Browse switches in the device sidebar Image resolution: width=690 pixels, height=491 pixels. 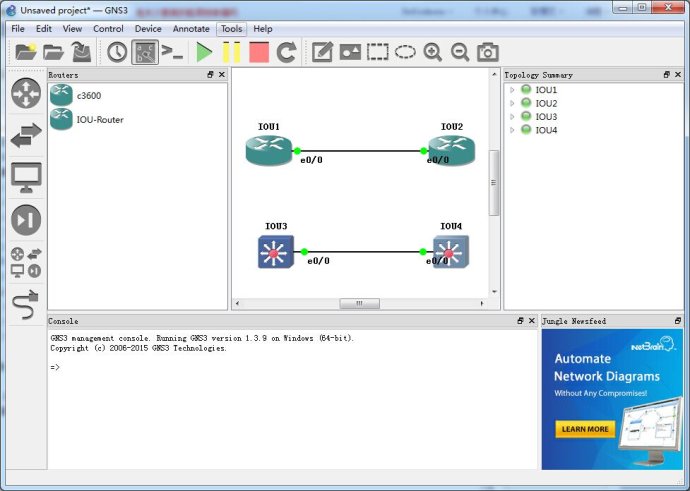click(26, 135)
